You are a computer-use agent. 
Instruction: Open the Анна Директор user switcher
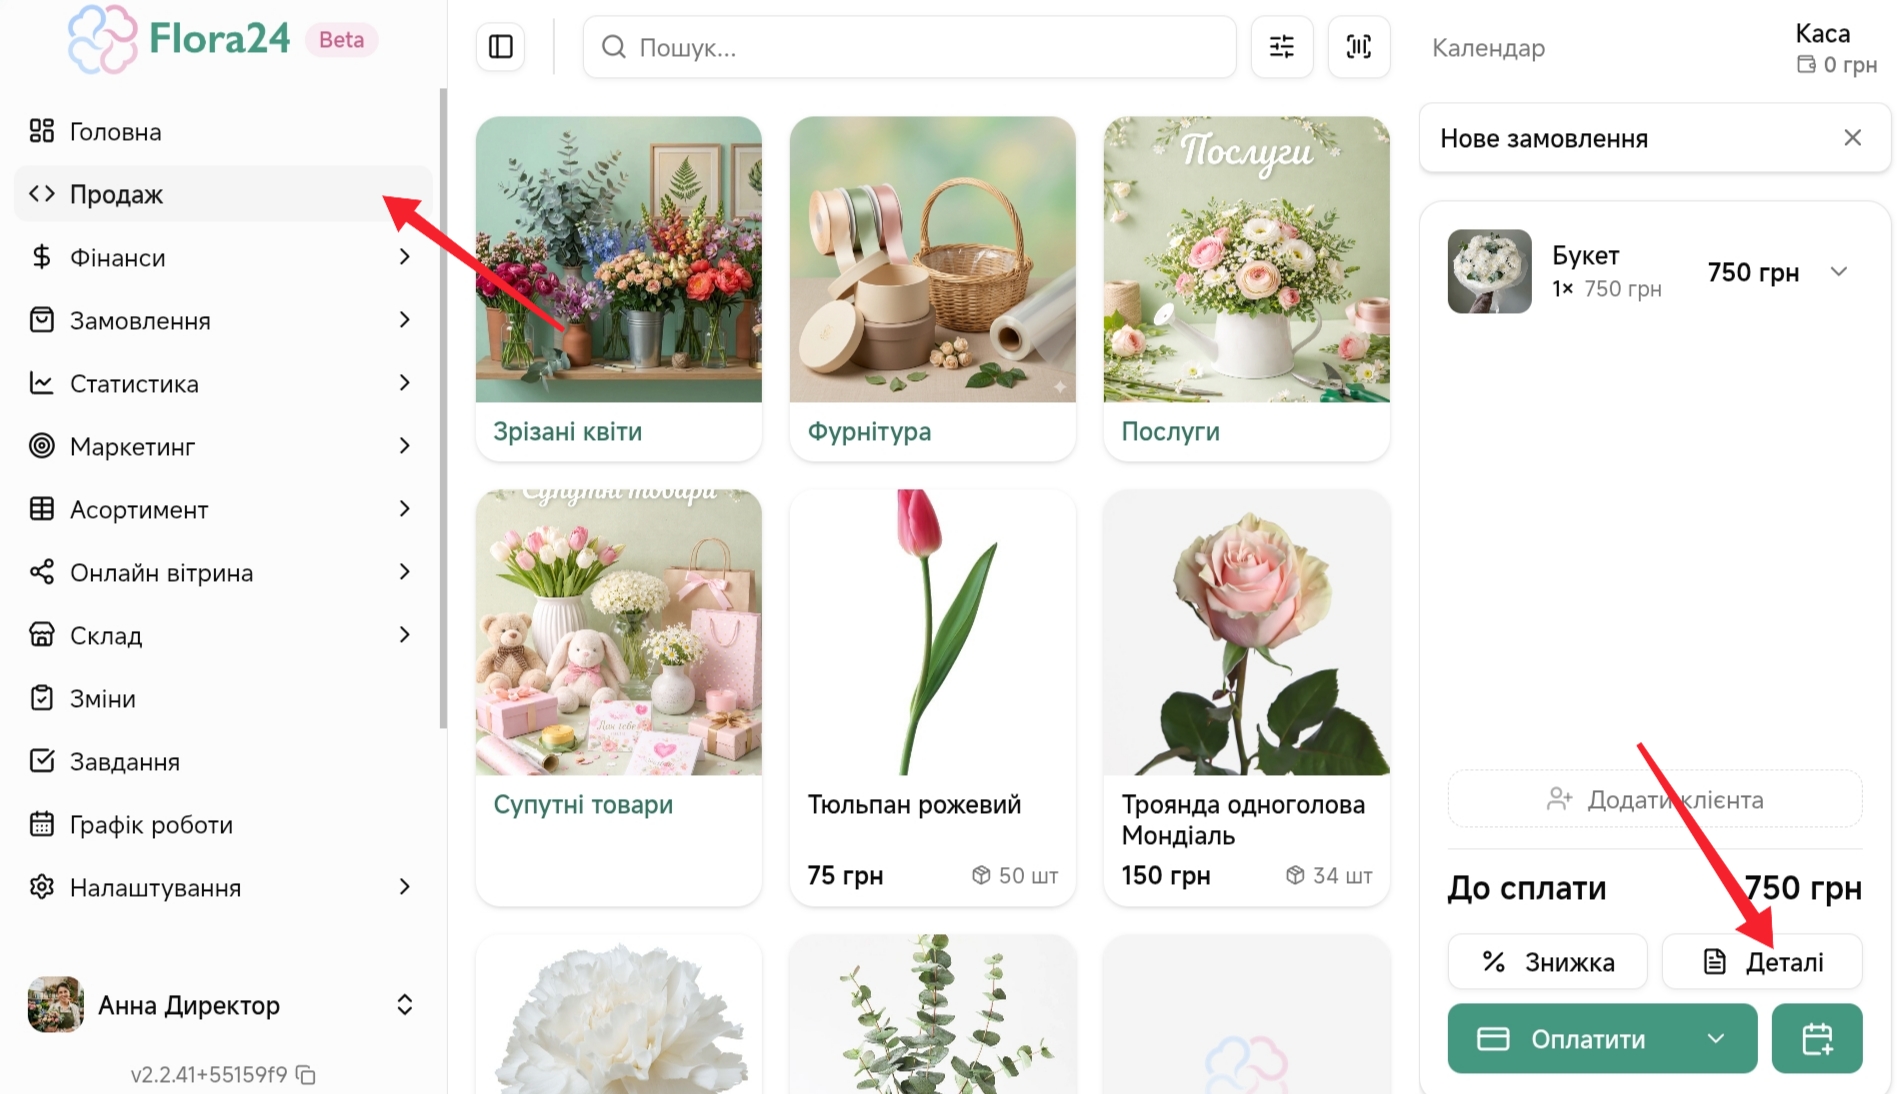(404, 1005)
